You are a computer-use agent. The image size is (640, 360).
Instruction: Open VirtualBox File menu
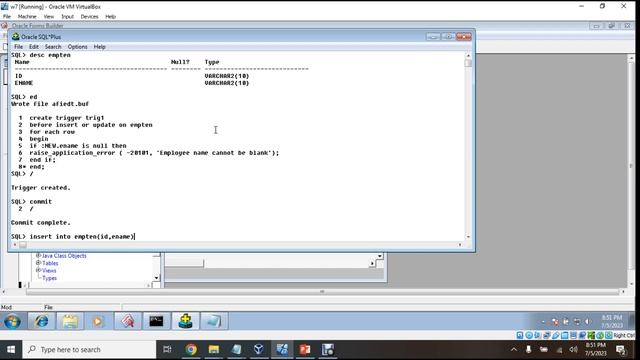7,17
